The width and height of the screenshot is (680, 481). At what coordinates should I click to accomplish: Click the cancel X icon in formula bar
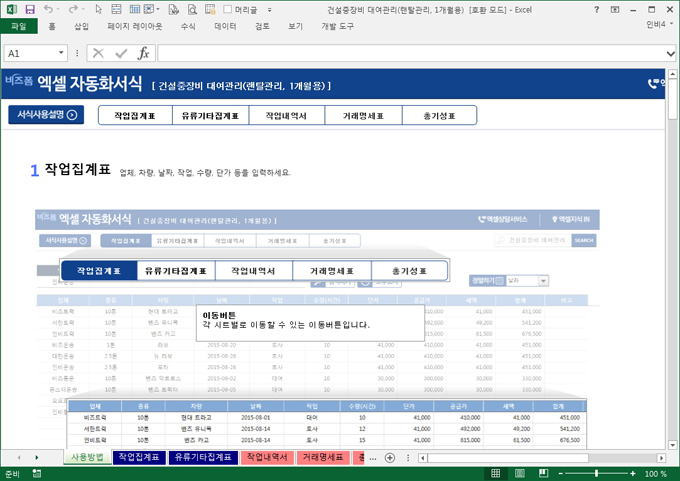[x=98, y=53]
